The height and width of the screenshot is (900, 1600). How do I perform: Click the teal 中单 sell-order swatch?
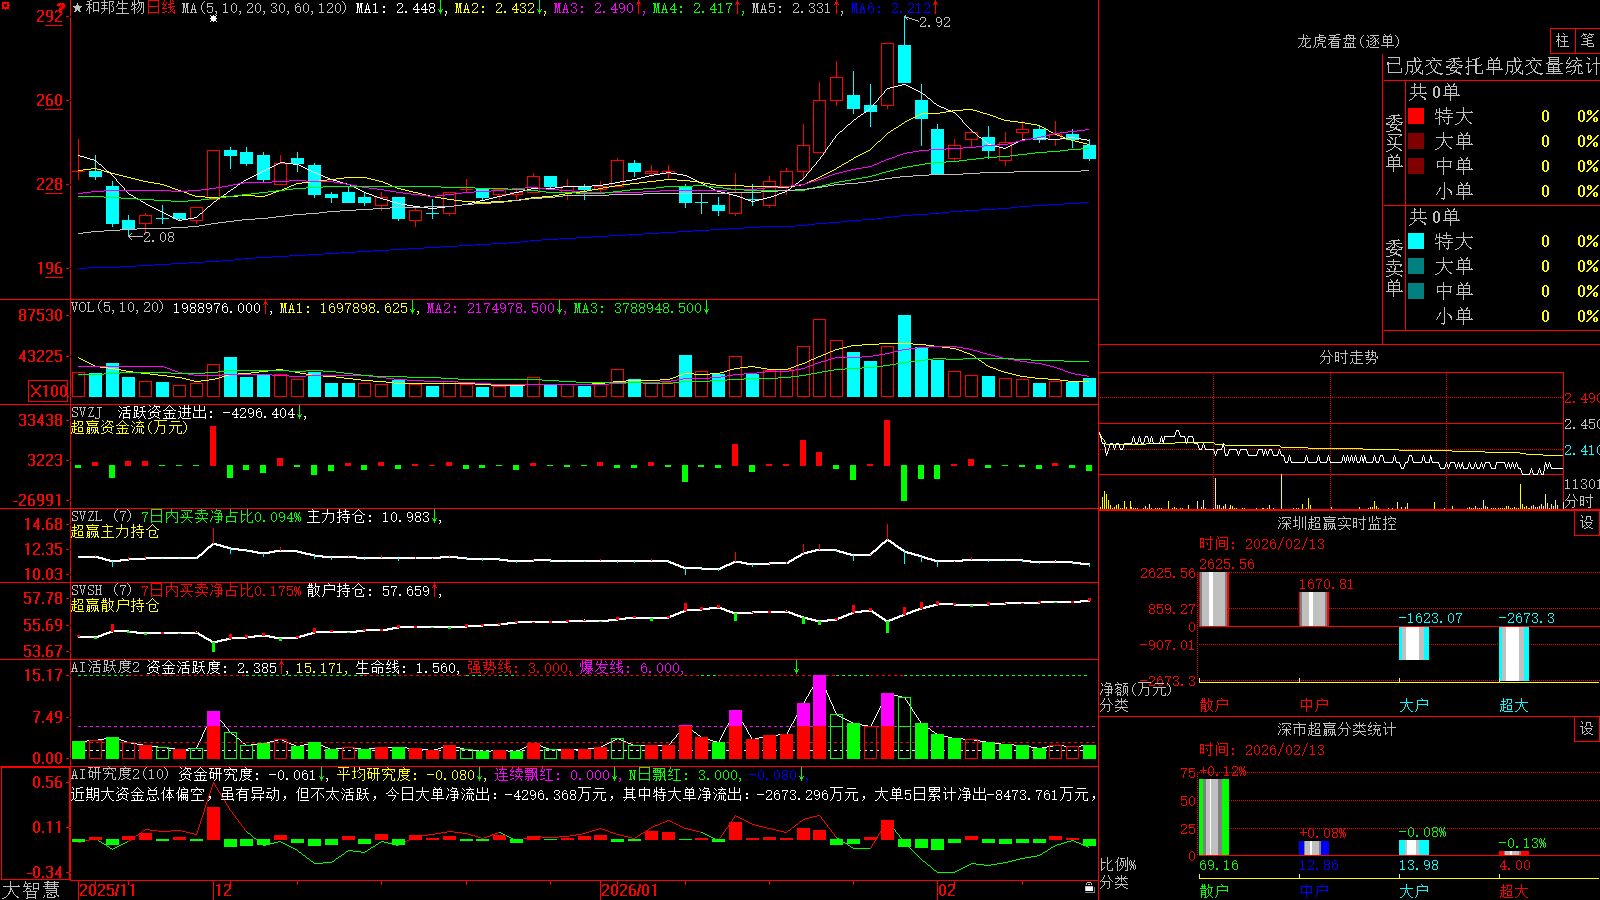point(1416,290)
